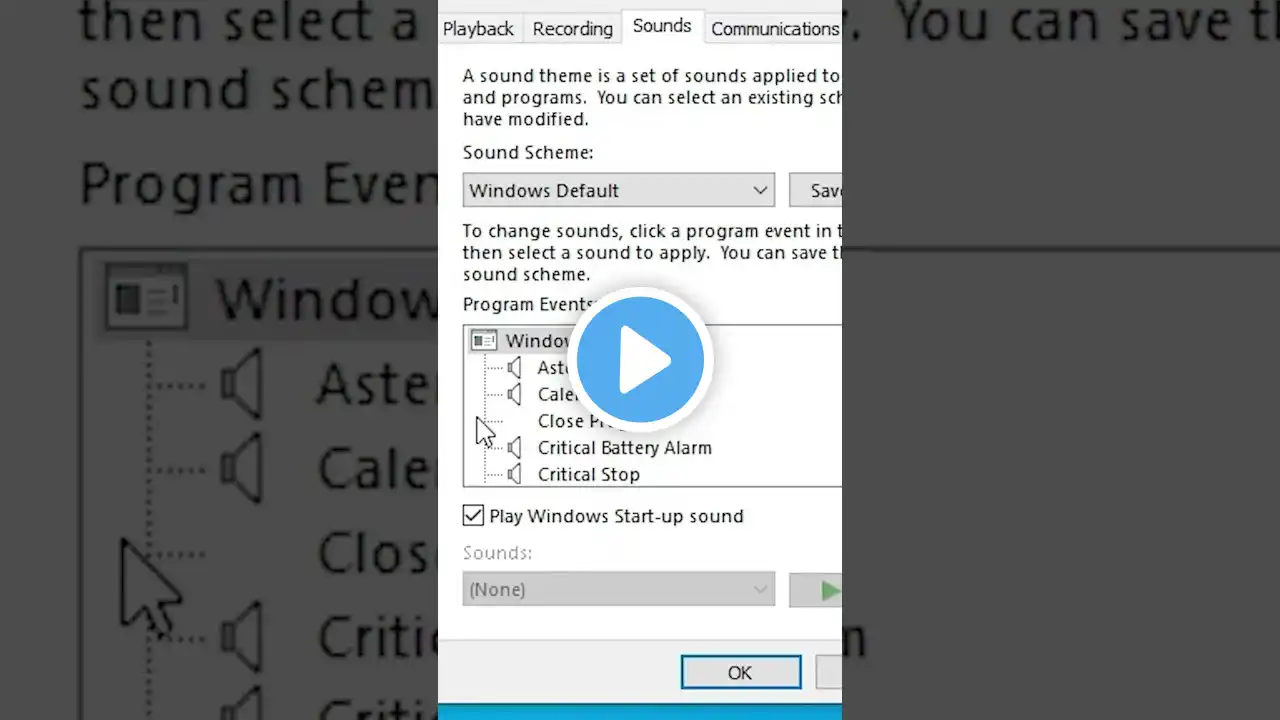Image resolution: width=1280 pixels, height=720 pixels.
Task: Click the speaker icon beside Critical Battery Alarm
Action: tap(514, 448)
